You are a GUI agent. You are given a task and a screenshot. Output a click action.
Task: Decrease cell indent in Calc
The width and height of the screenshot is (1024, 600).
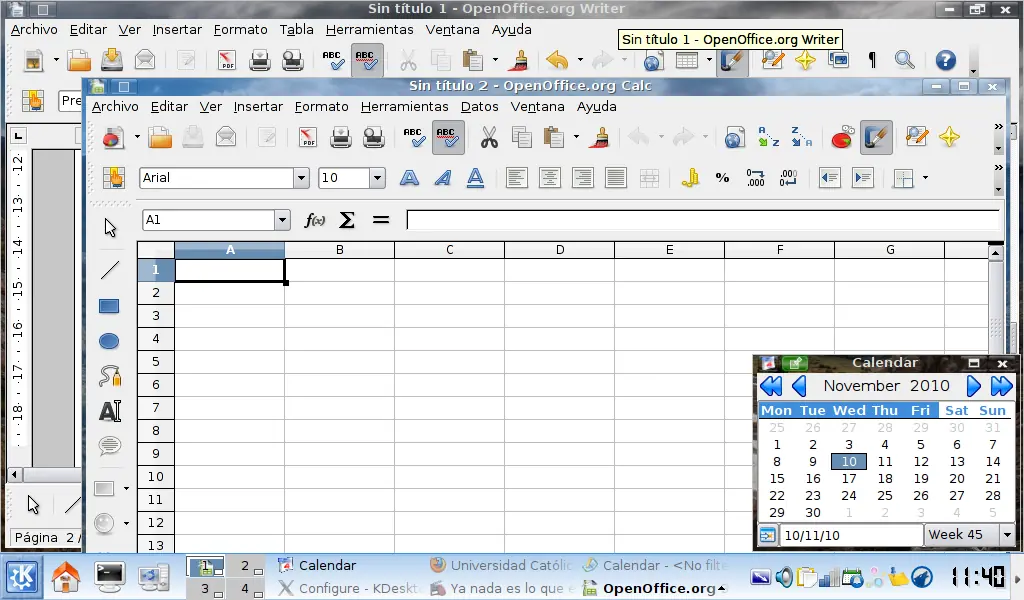click(829, 178)
